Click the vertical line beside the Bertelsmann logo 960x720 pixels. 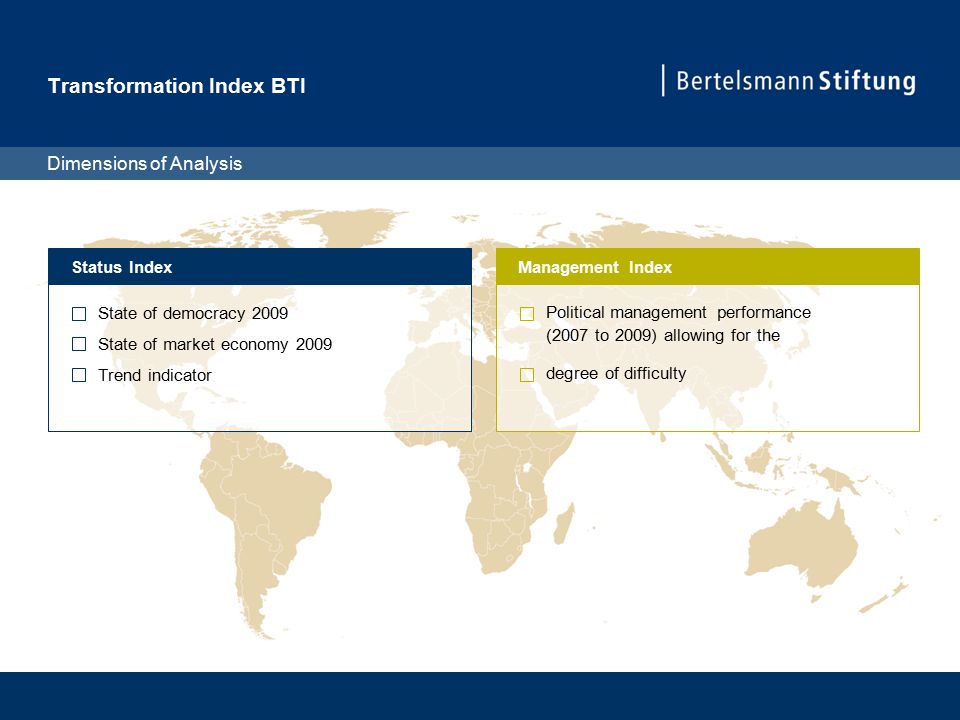[663, 80]
